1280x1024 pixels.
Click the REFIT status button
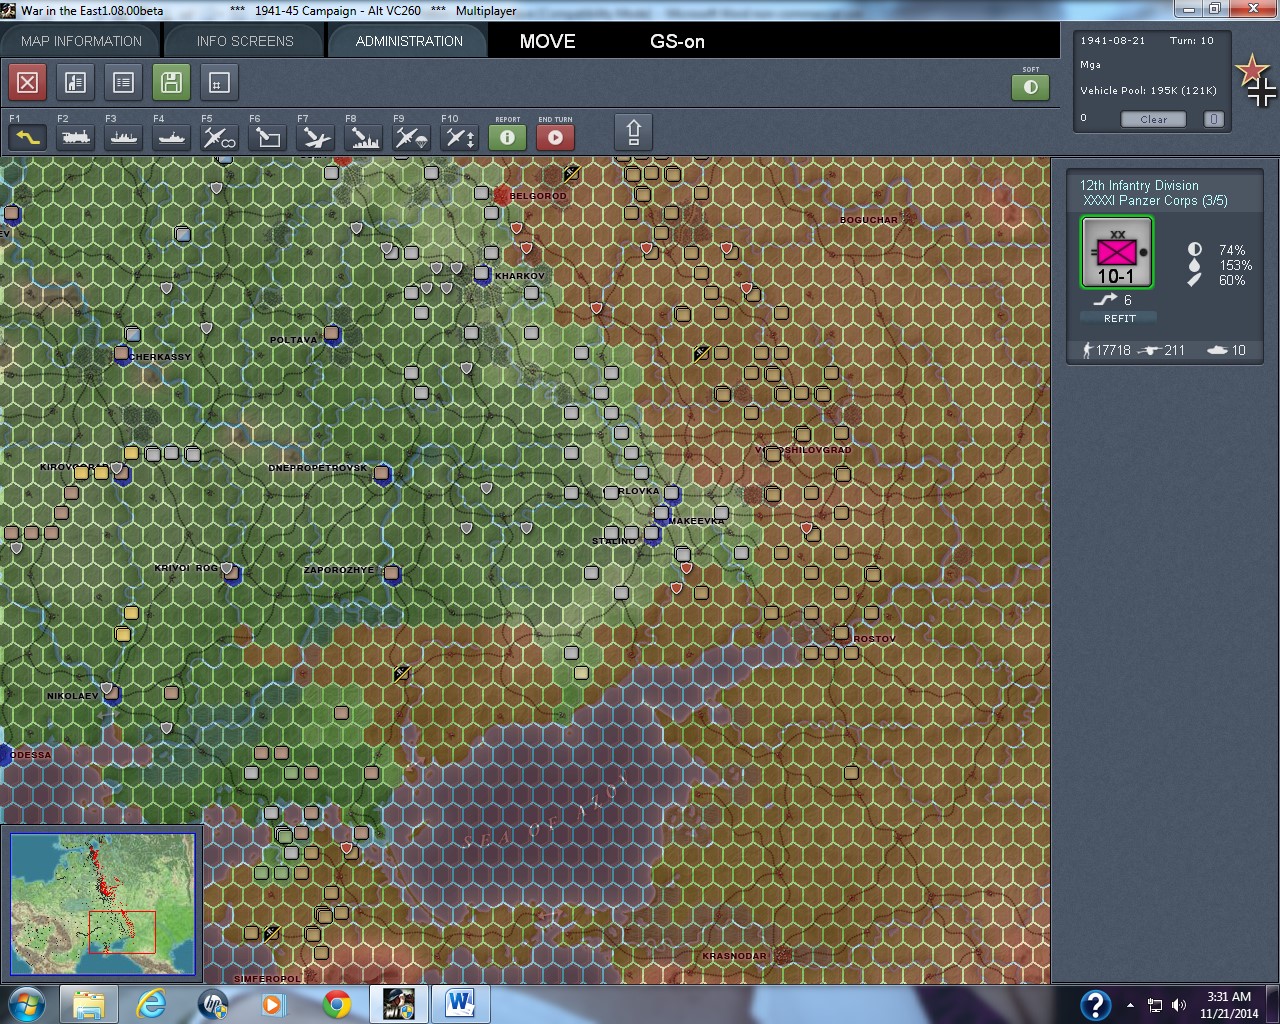(x=1119, y=318)
